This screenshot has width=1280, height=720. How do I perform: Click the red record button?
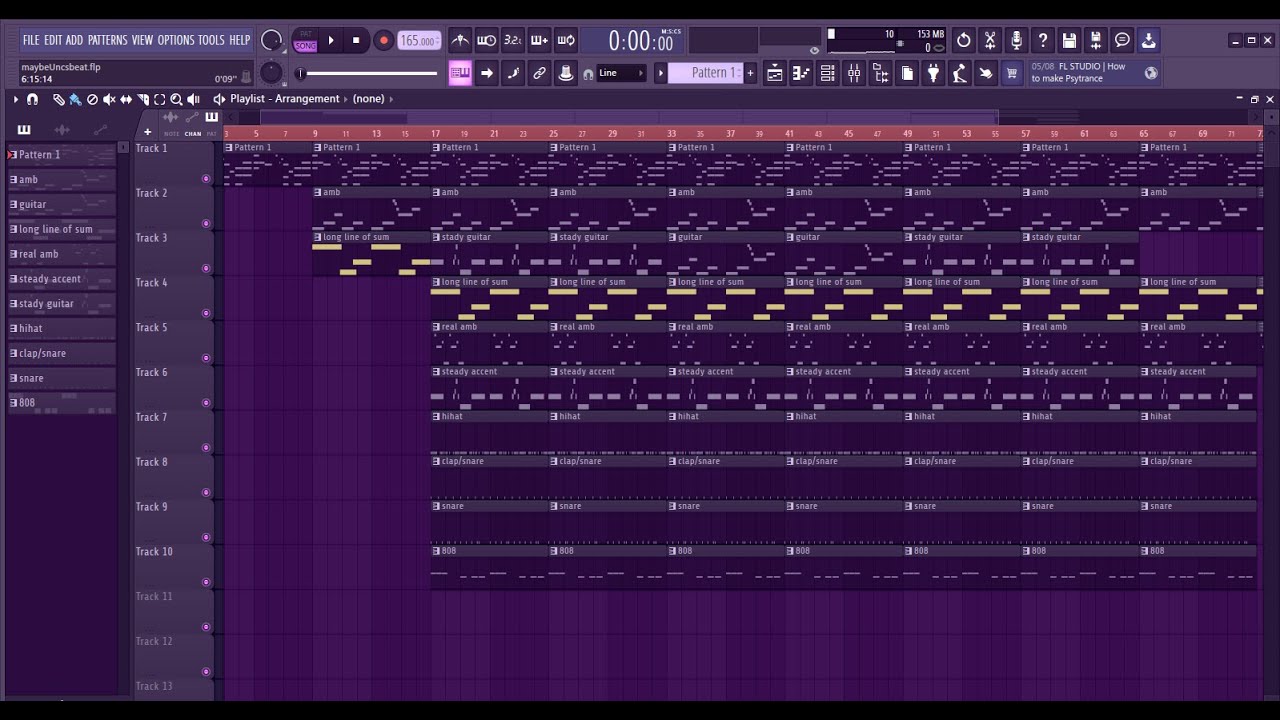383,40
